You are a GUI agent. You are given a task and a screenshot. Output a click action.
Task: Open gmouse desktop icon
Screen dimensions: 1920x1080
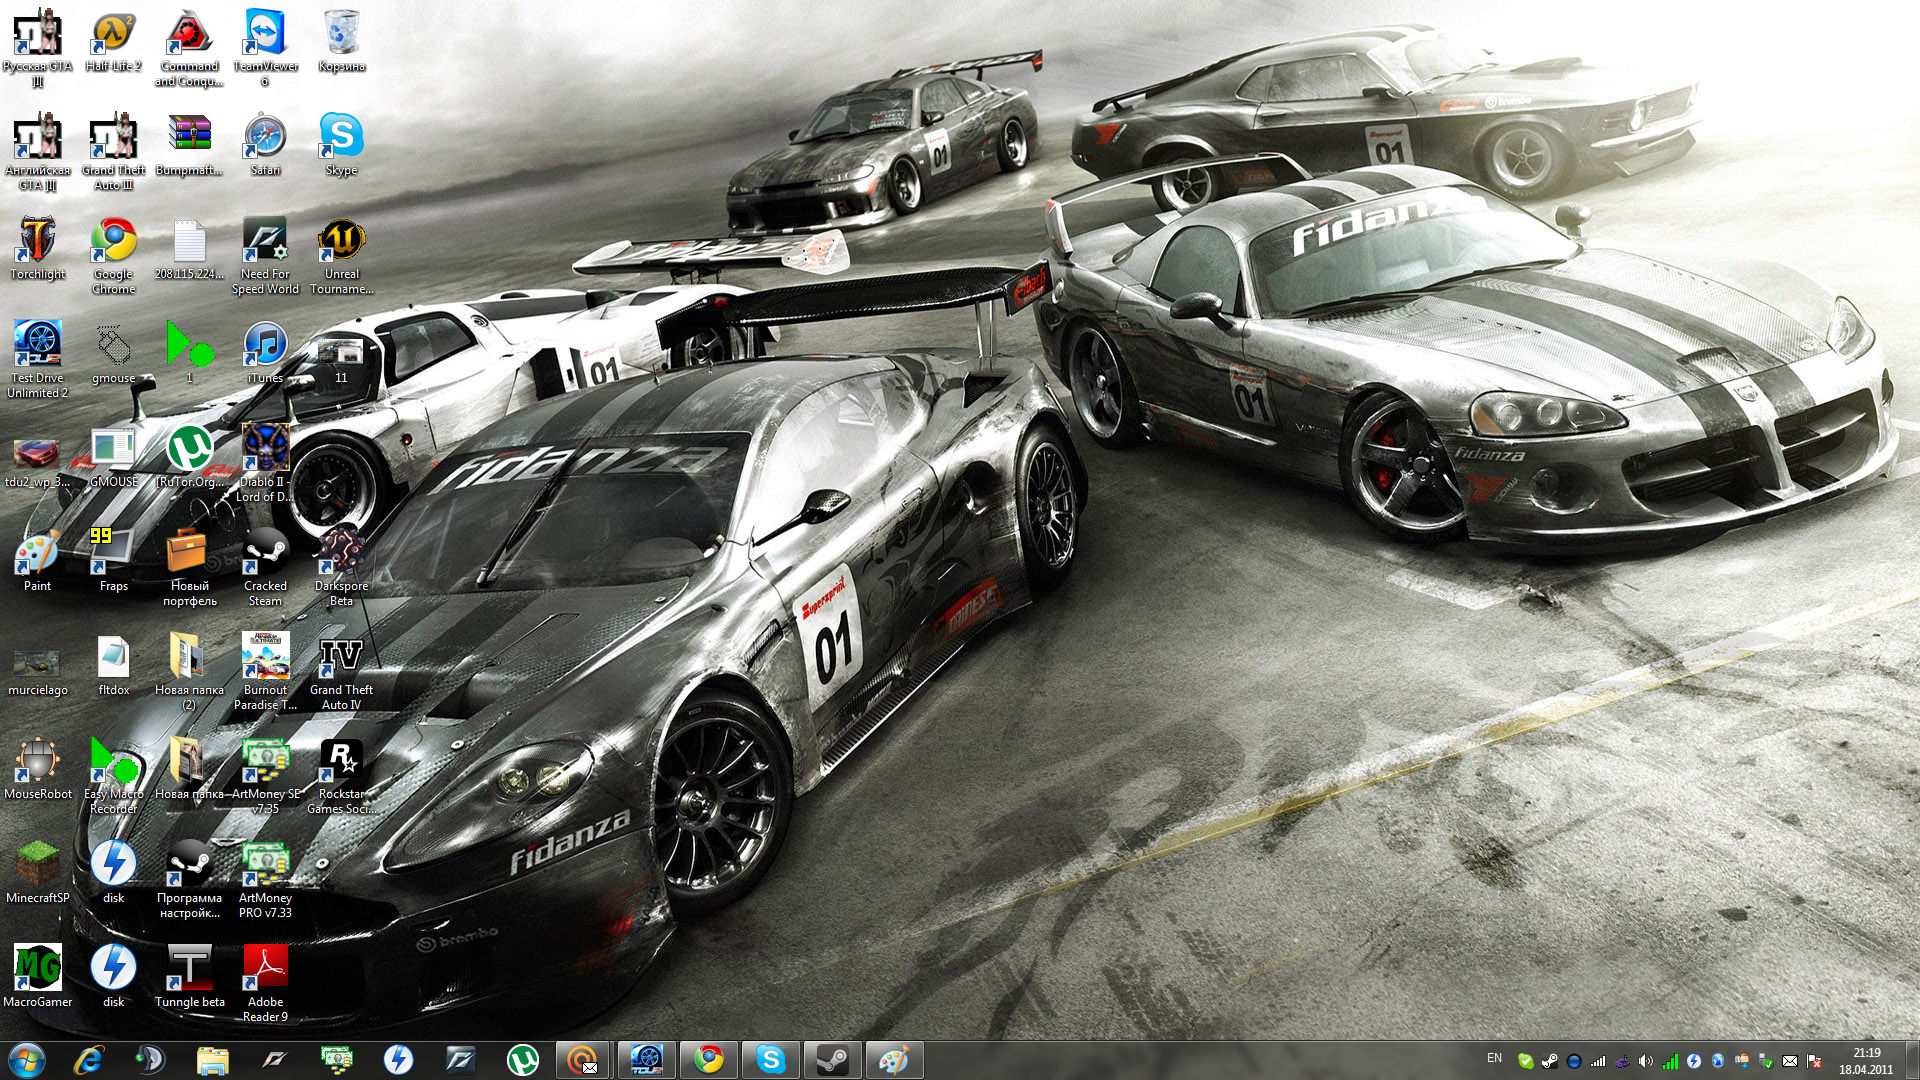coord(113,354)
